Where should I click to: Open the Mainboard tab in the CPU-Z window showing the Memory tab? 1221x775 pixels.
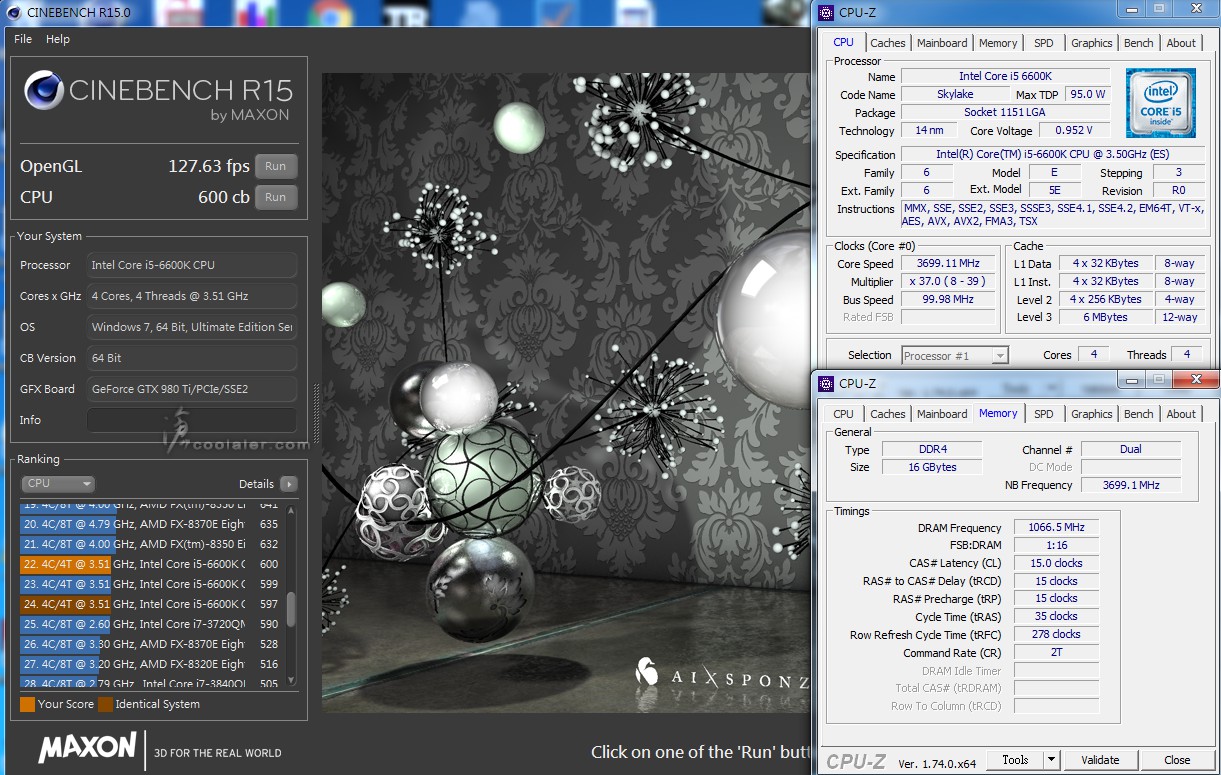point(942,414)
